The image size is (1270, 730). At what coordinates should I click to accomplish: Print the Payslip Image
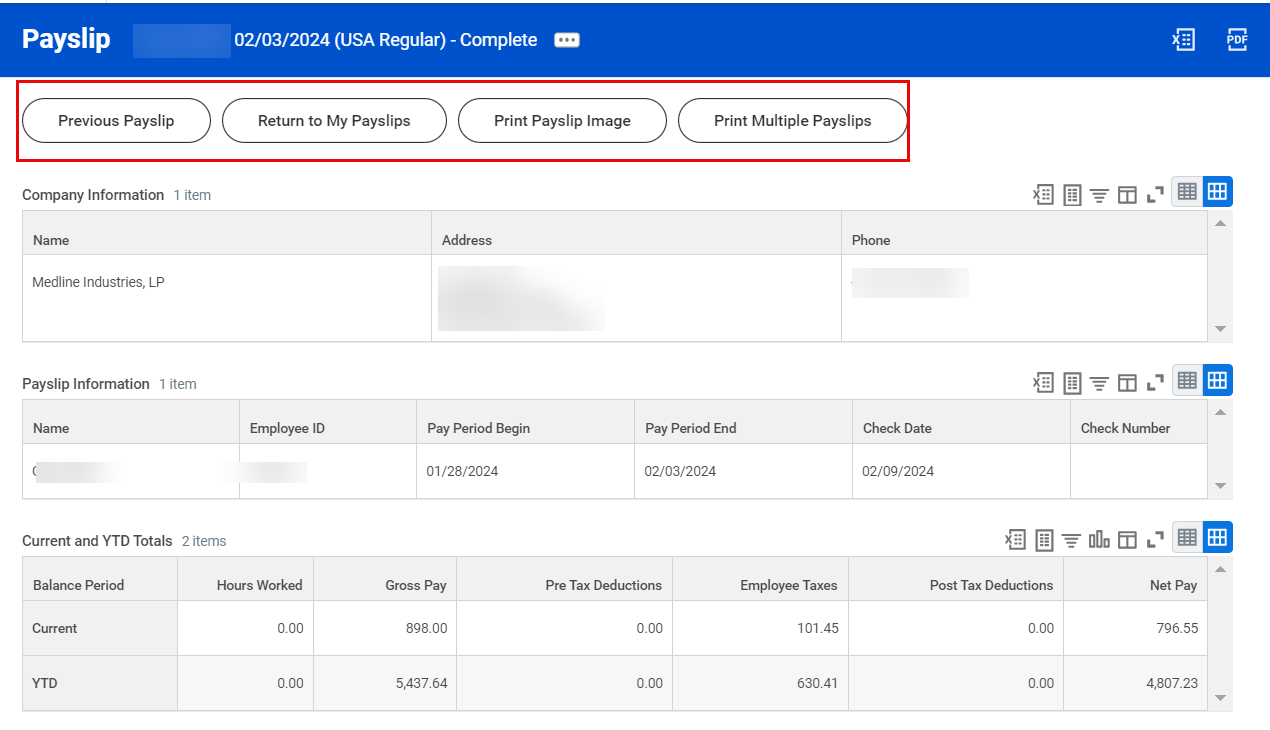click(x=562, y=120)
